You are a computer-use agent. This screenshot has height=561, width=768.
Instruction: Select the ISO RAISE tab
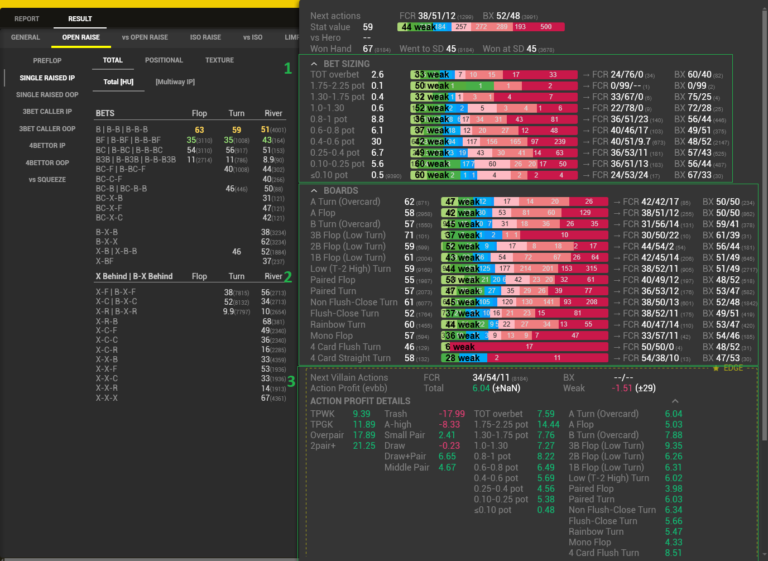204,37
